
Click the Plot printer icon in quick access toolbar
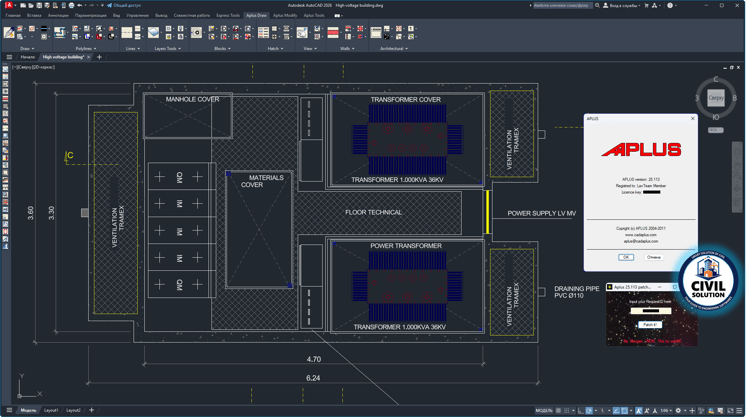click(x=71, y=5)
